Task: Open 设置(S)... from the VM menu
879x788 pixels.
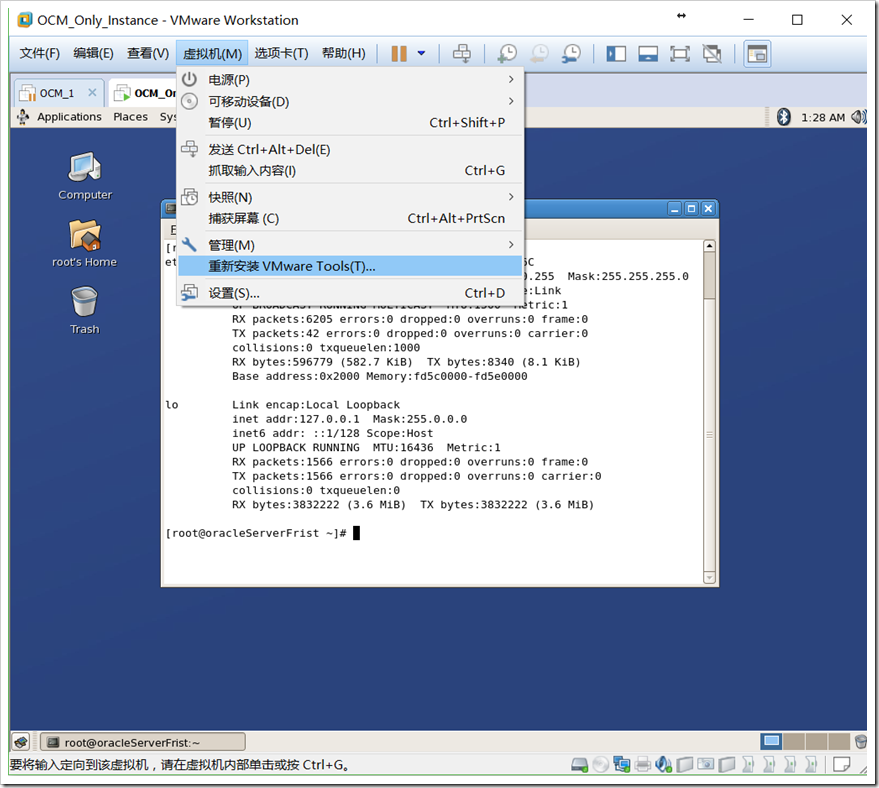Action: [350, 293]
